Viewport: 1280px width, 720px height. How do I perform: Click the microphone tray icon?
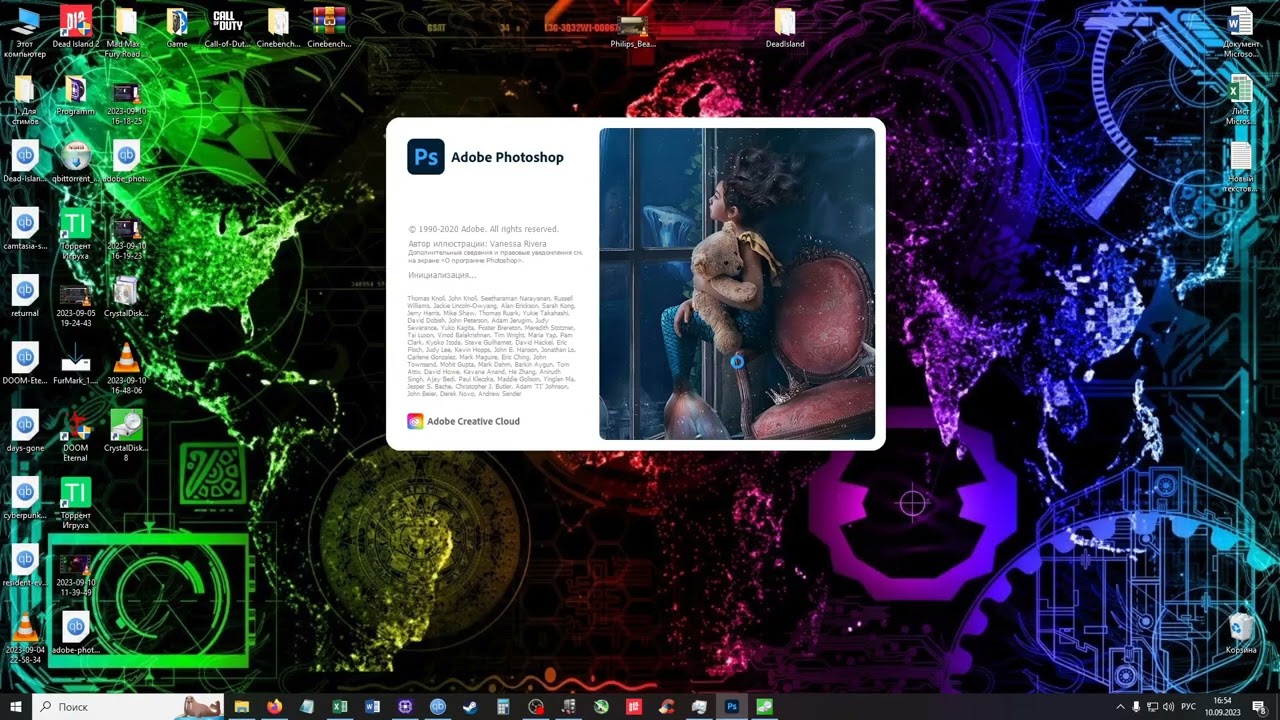pos(1137,707)
